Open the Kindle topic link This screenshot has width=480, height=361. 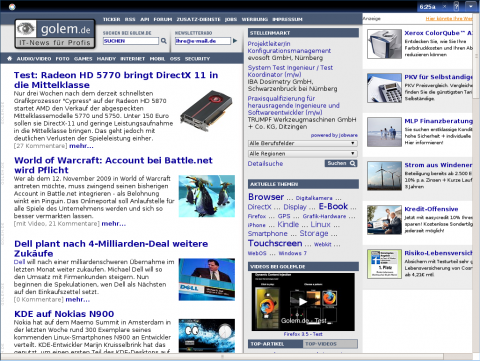(288, 225)
